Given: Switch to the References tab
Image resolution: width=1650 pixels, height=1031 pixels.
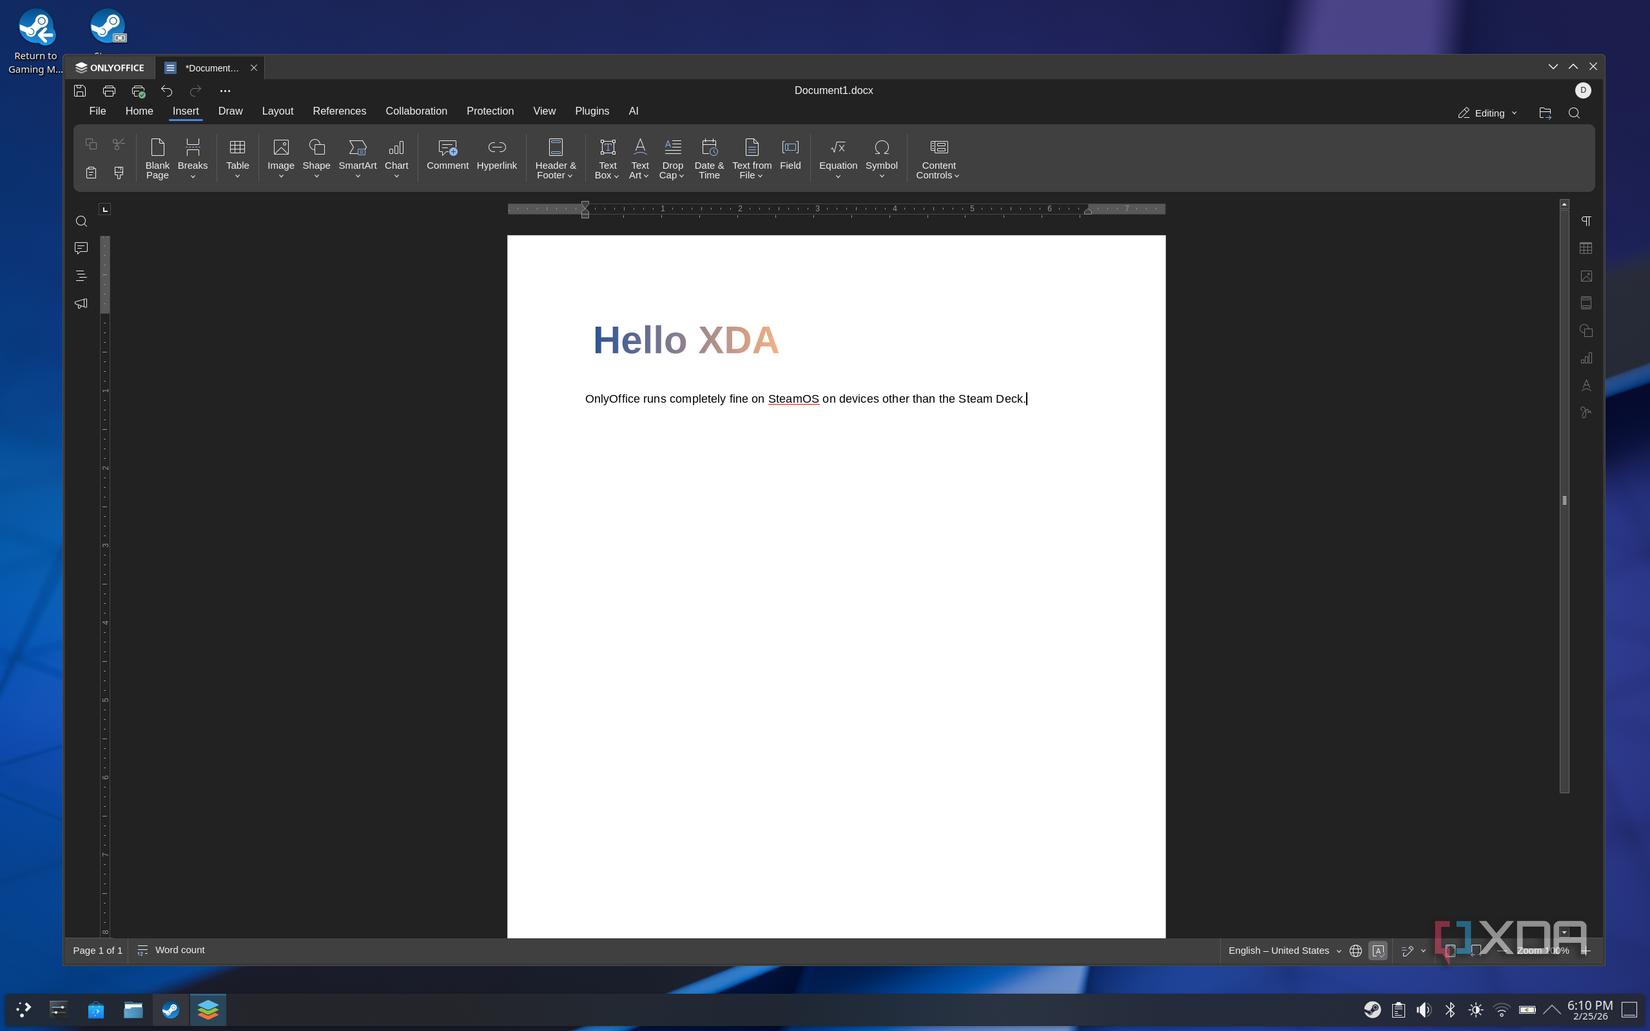Looking at the screenshot, I should pos(339,111).
